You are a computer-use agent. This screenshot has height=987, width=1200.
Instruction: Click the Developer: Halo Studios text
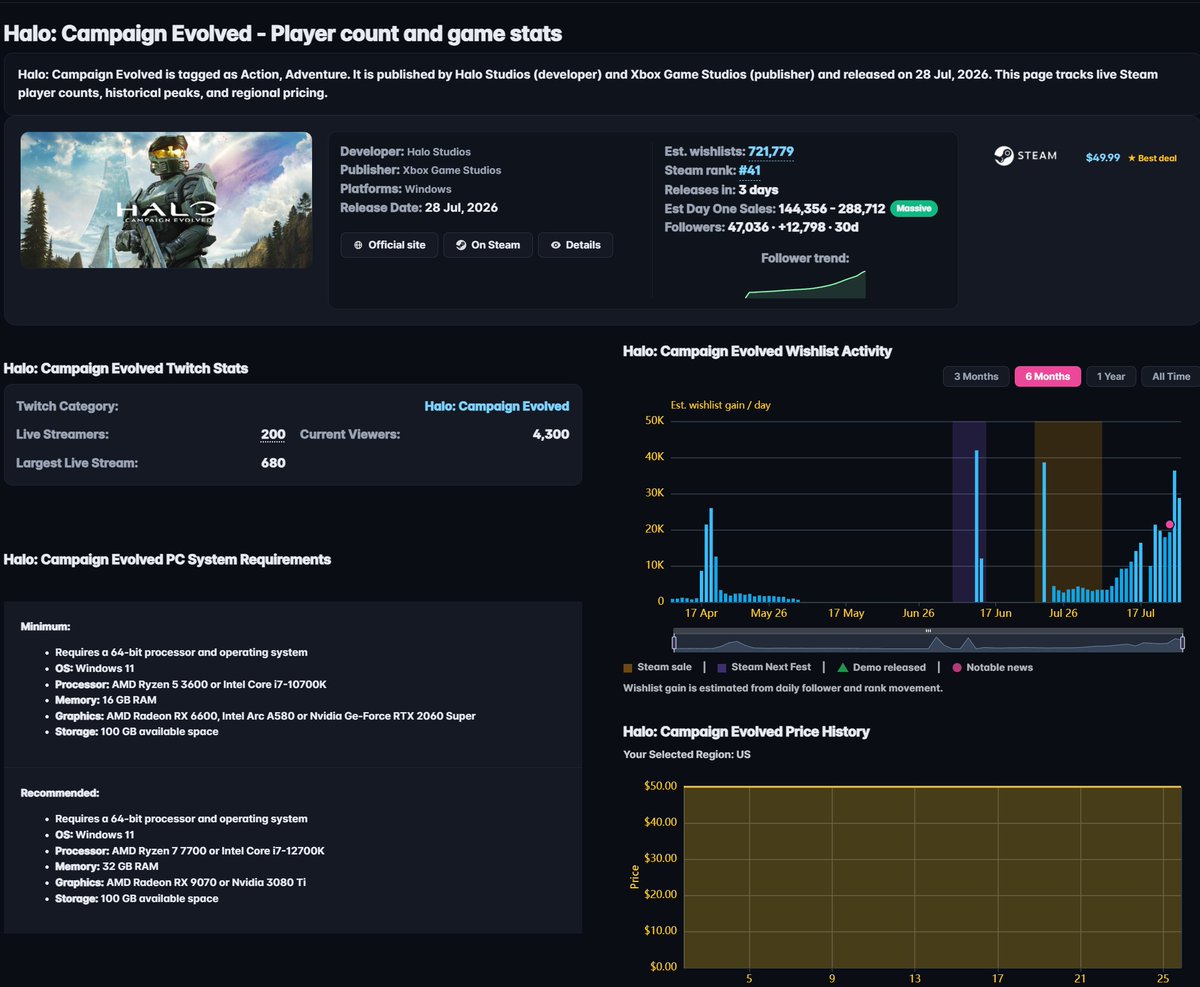coord(405,152)
